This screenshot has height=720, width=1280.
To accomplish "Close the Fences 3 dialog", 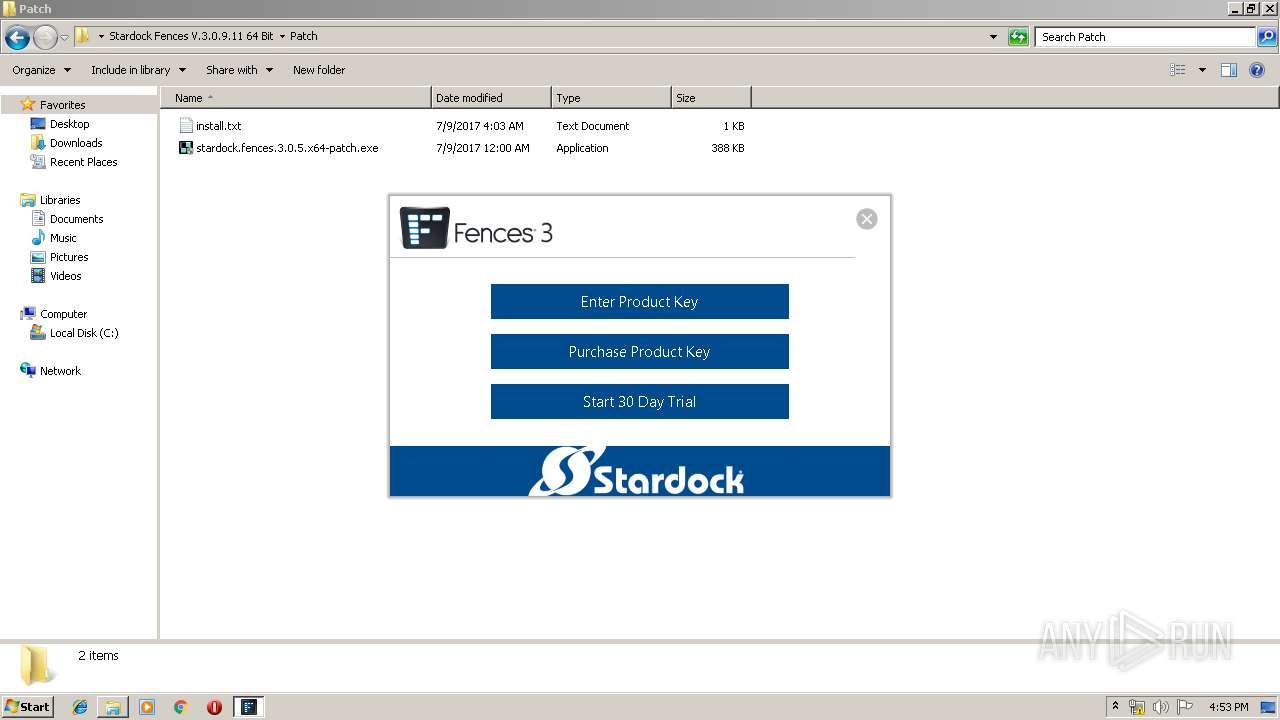I will pos(867,219).
